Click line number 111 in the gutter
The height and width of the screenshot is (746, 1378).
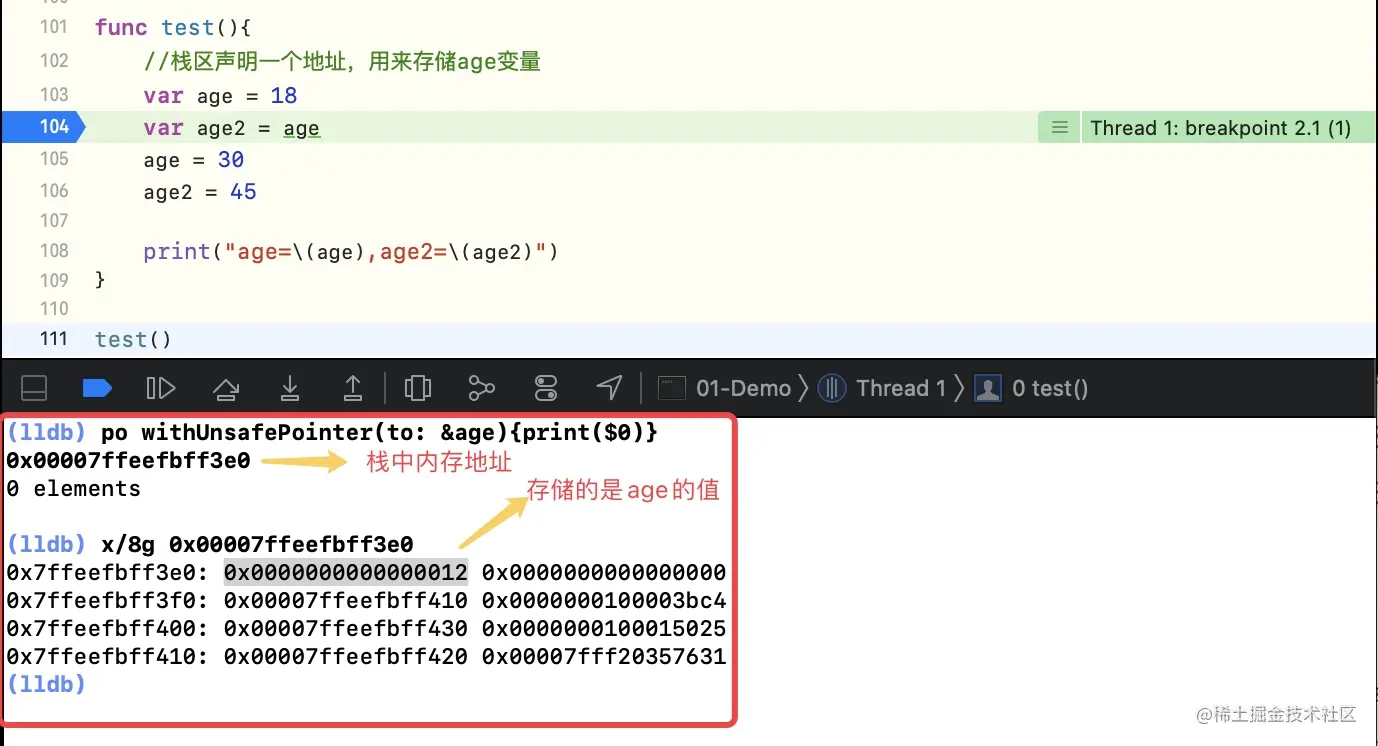[54, 338]
